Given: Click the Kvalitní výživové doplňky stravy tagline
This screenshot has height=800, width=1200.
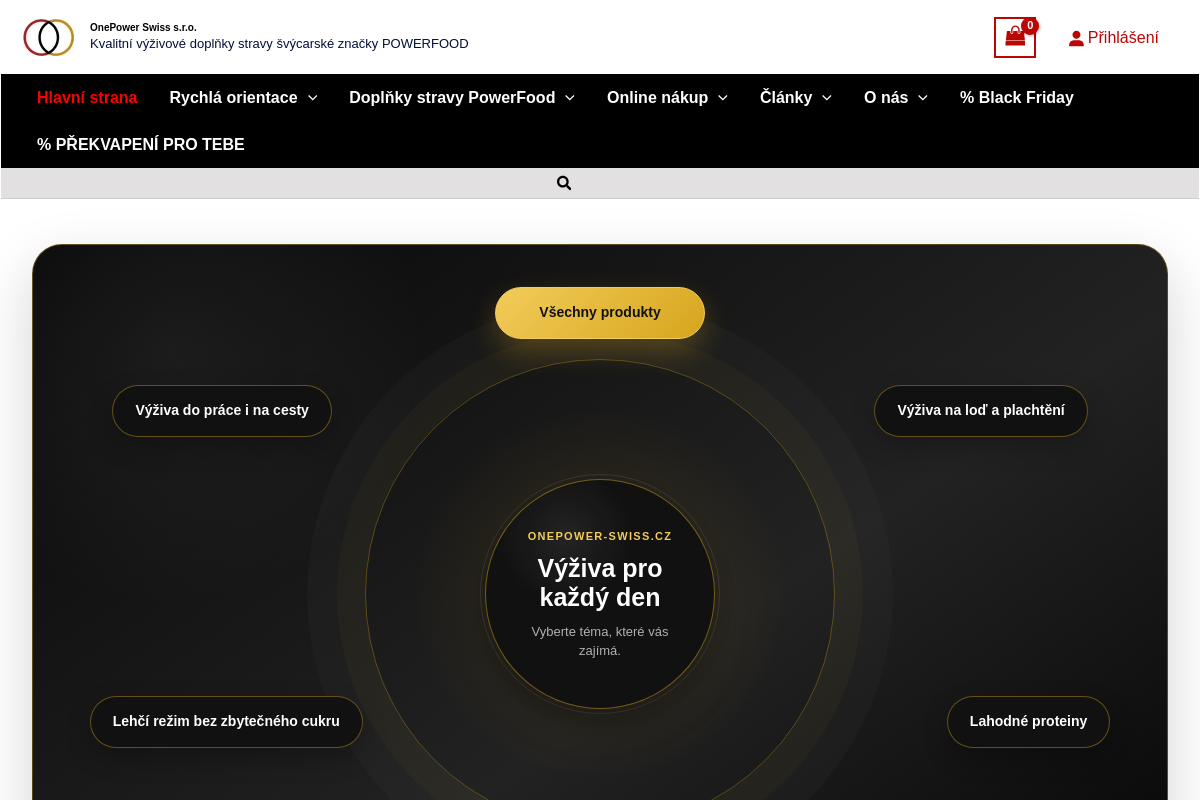Looking at the screenshot, I should (x=279, y=44).
